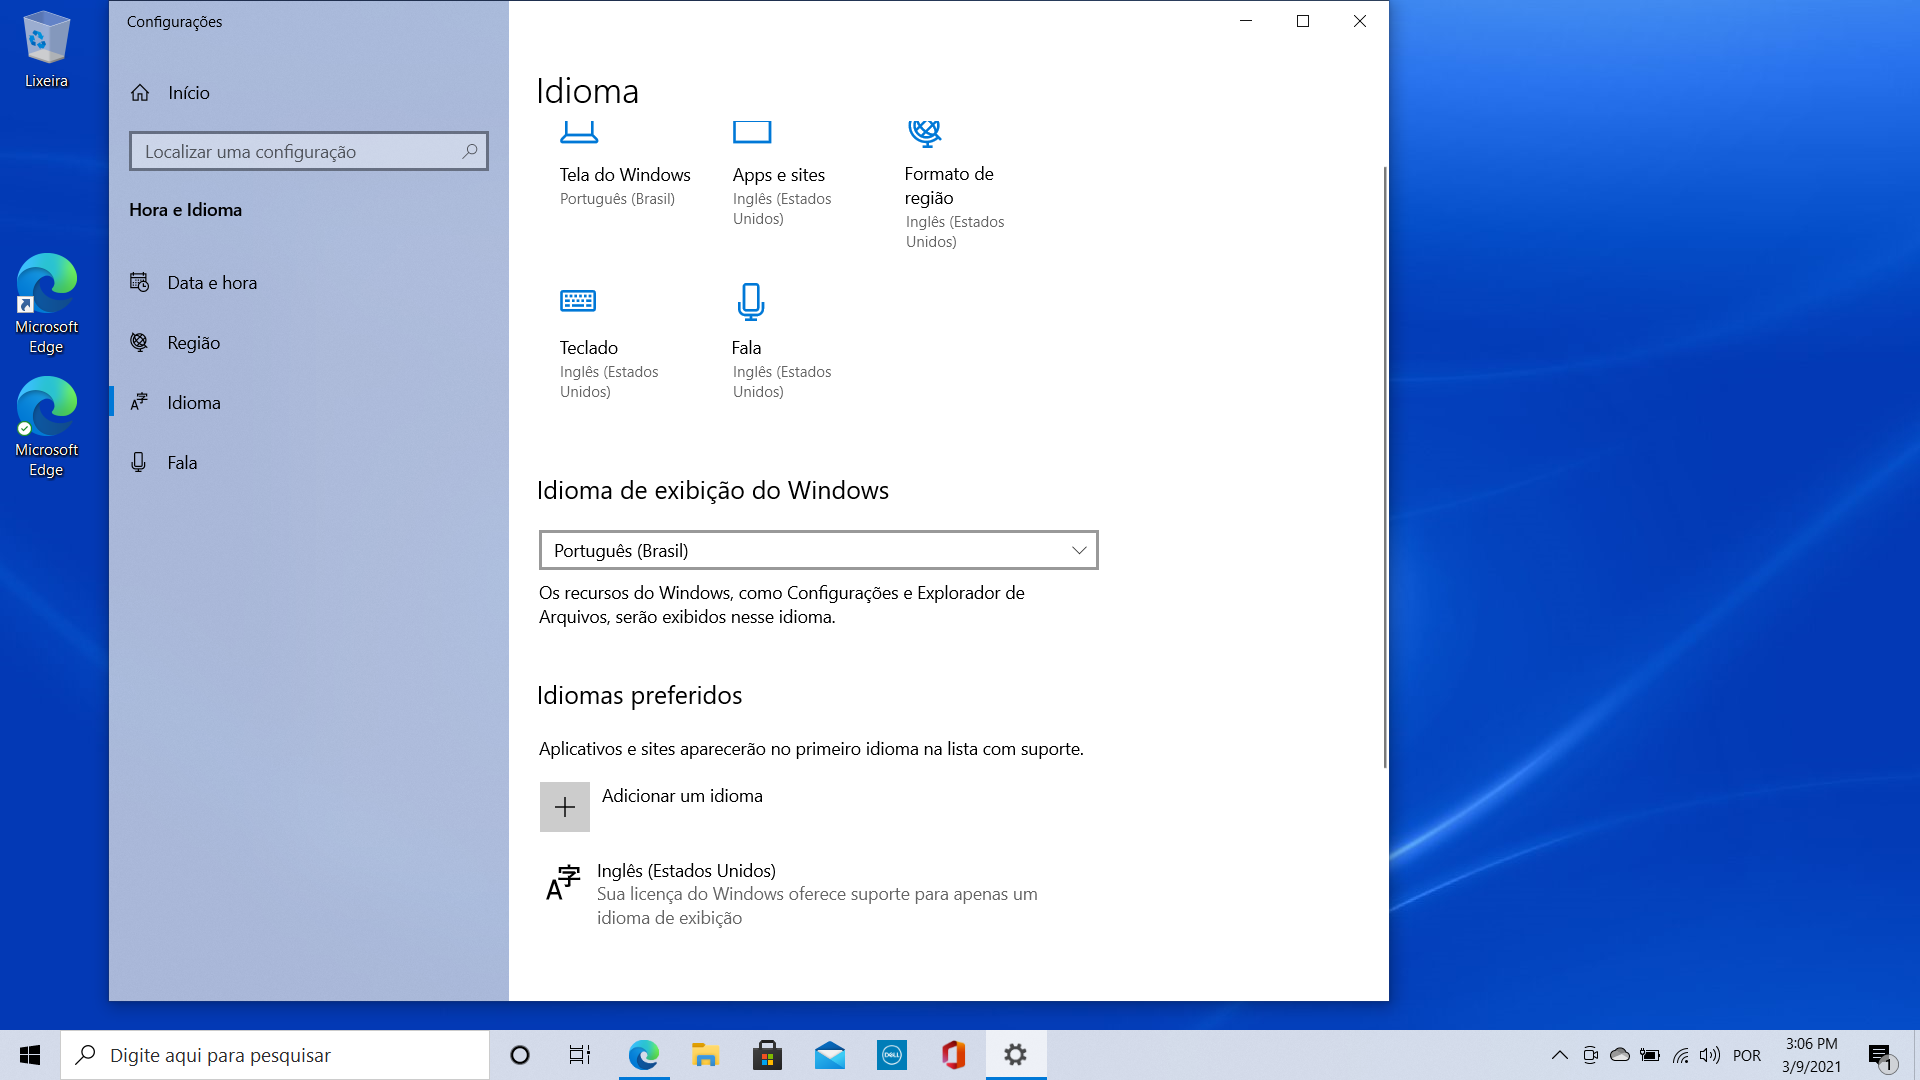Click the volume icon in tray
Screen dimensions: 1920x1080
tap(1710, 1055)
